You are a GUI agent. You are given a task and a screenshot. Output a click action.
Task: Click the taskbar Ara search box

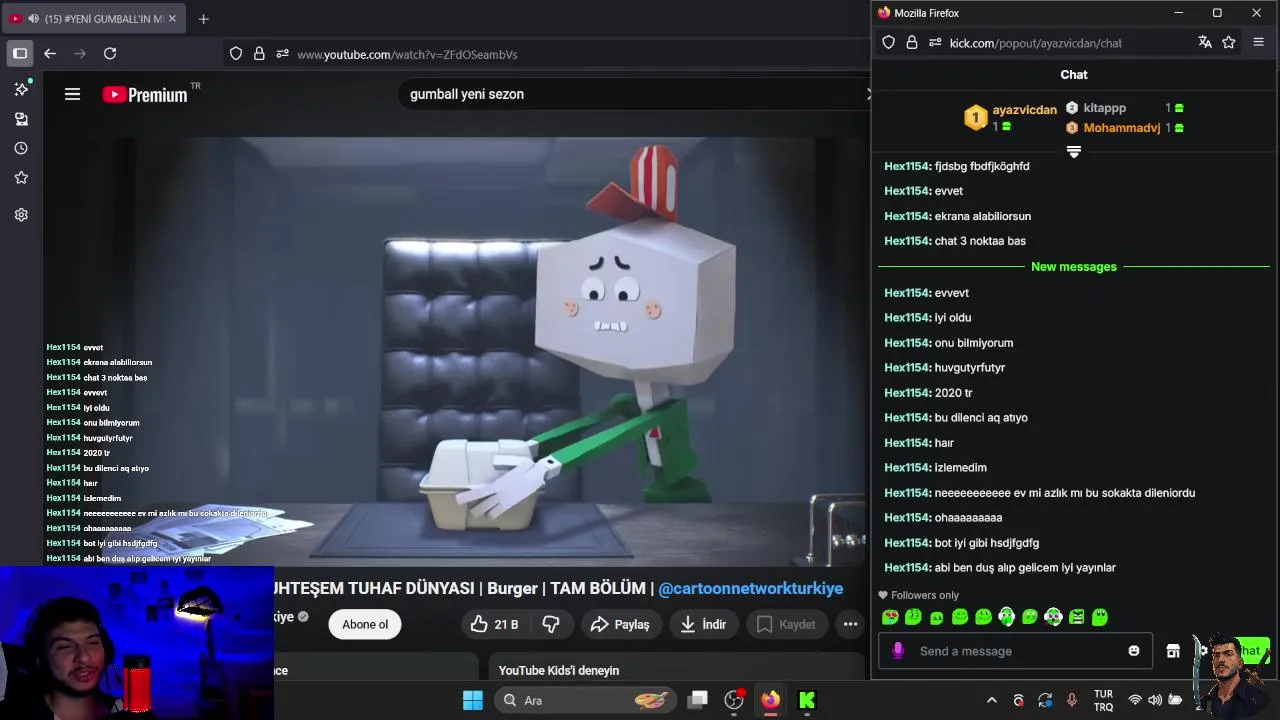[585, 700]
